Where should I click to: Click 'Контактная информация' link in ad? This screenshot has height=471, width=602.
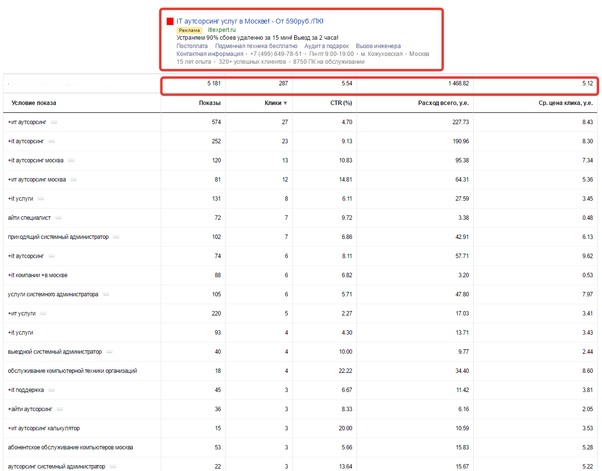click(210, 54)
